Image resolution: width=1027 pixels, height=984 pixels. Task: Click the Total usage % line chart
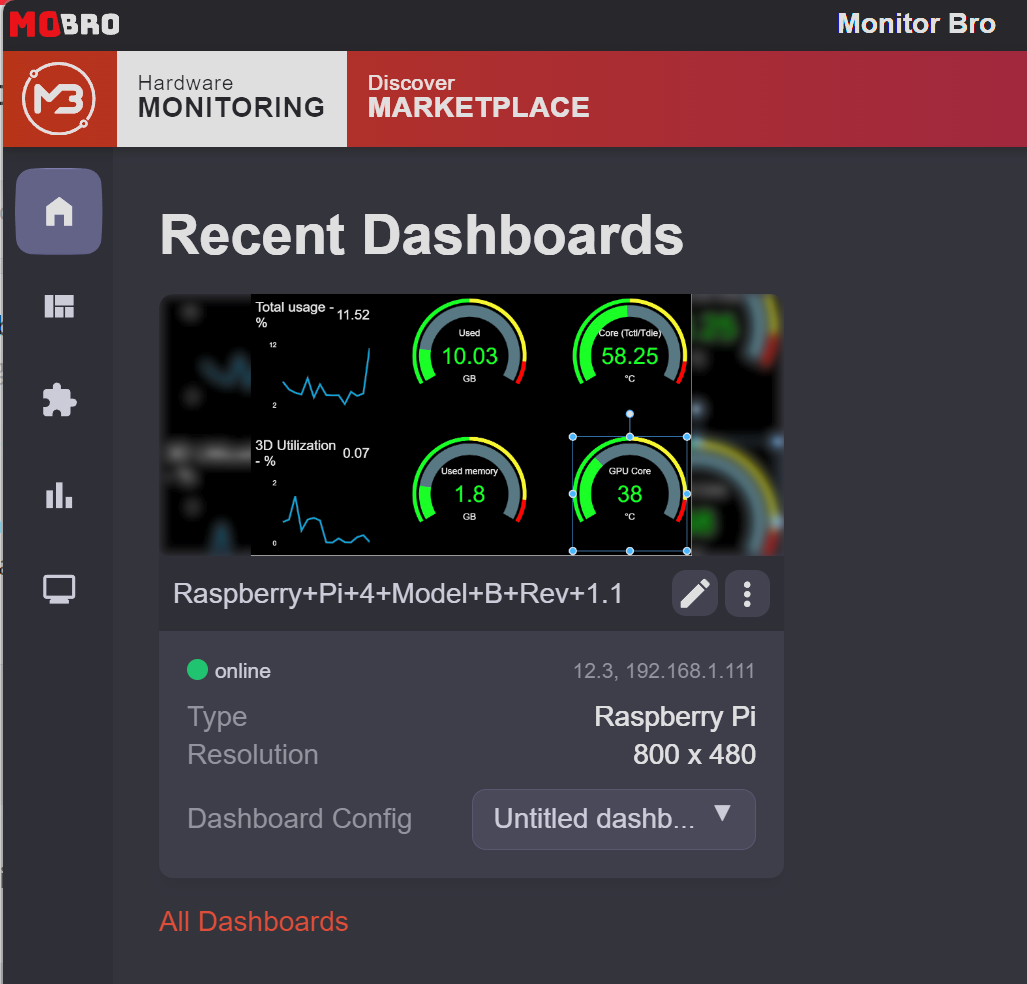pyautogui.click(x=314, y=354)
